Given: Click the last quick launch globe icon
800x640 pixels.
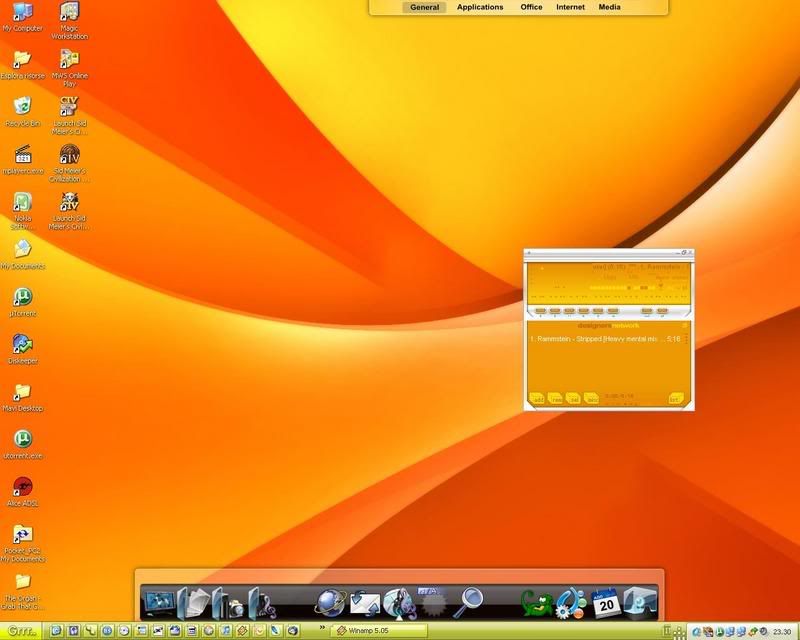Looking at the screenshot, I should (293, 631).
